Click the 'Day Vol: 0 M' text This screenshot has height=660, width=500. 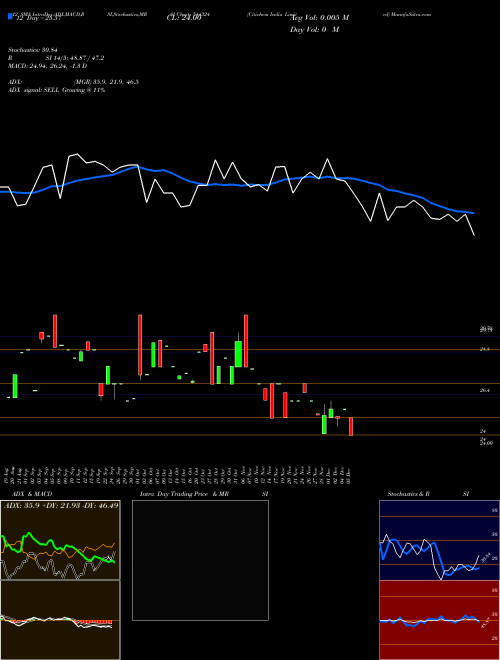[x=314, y=30]
